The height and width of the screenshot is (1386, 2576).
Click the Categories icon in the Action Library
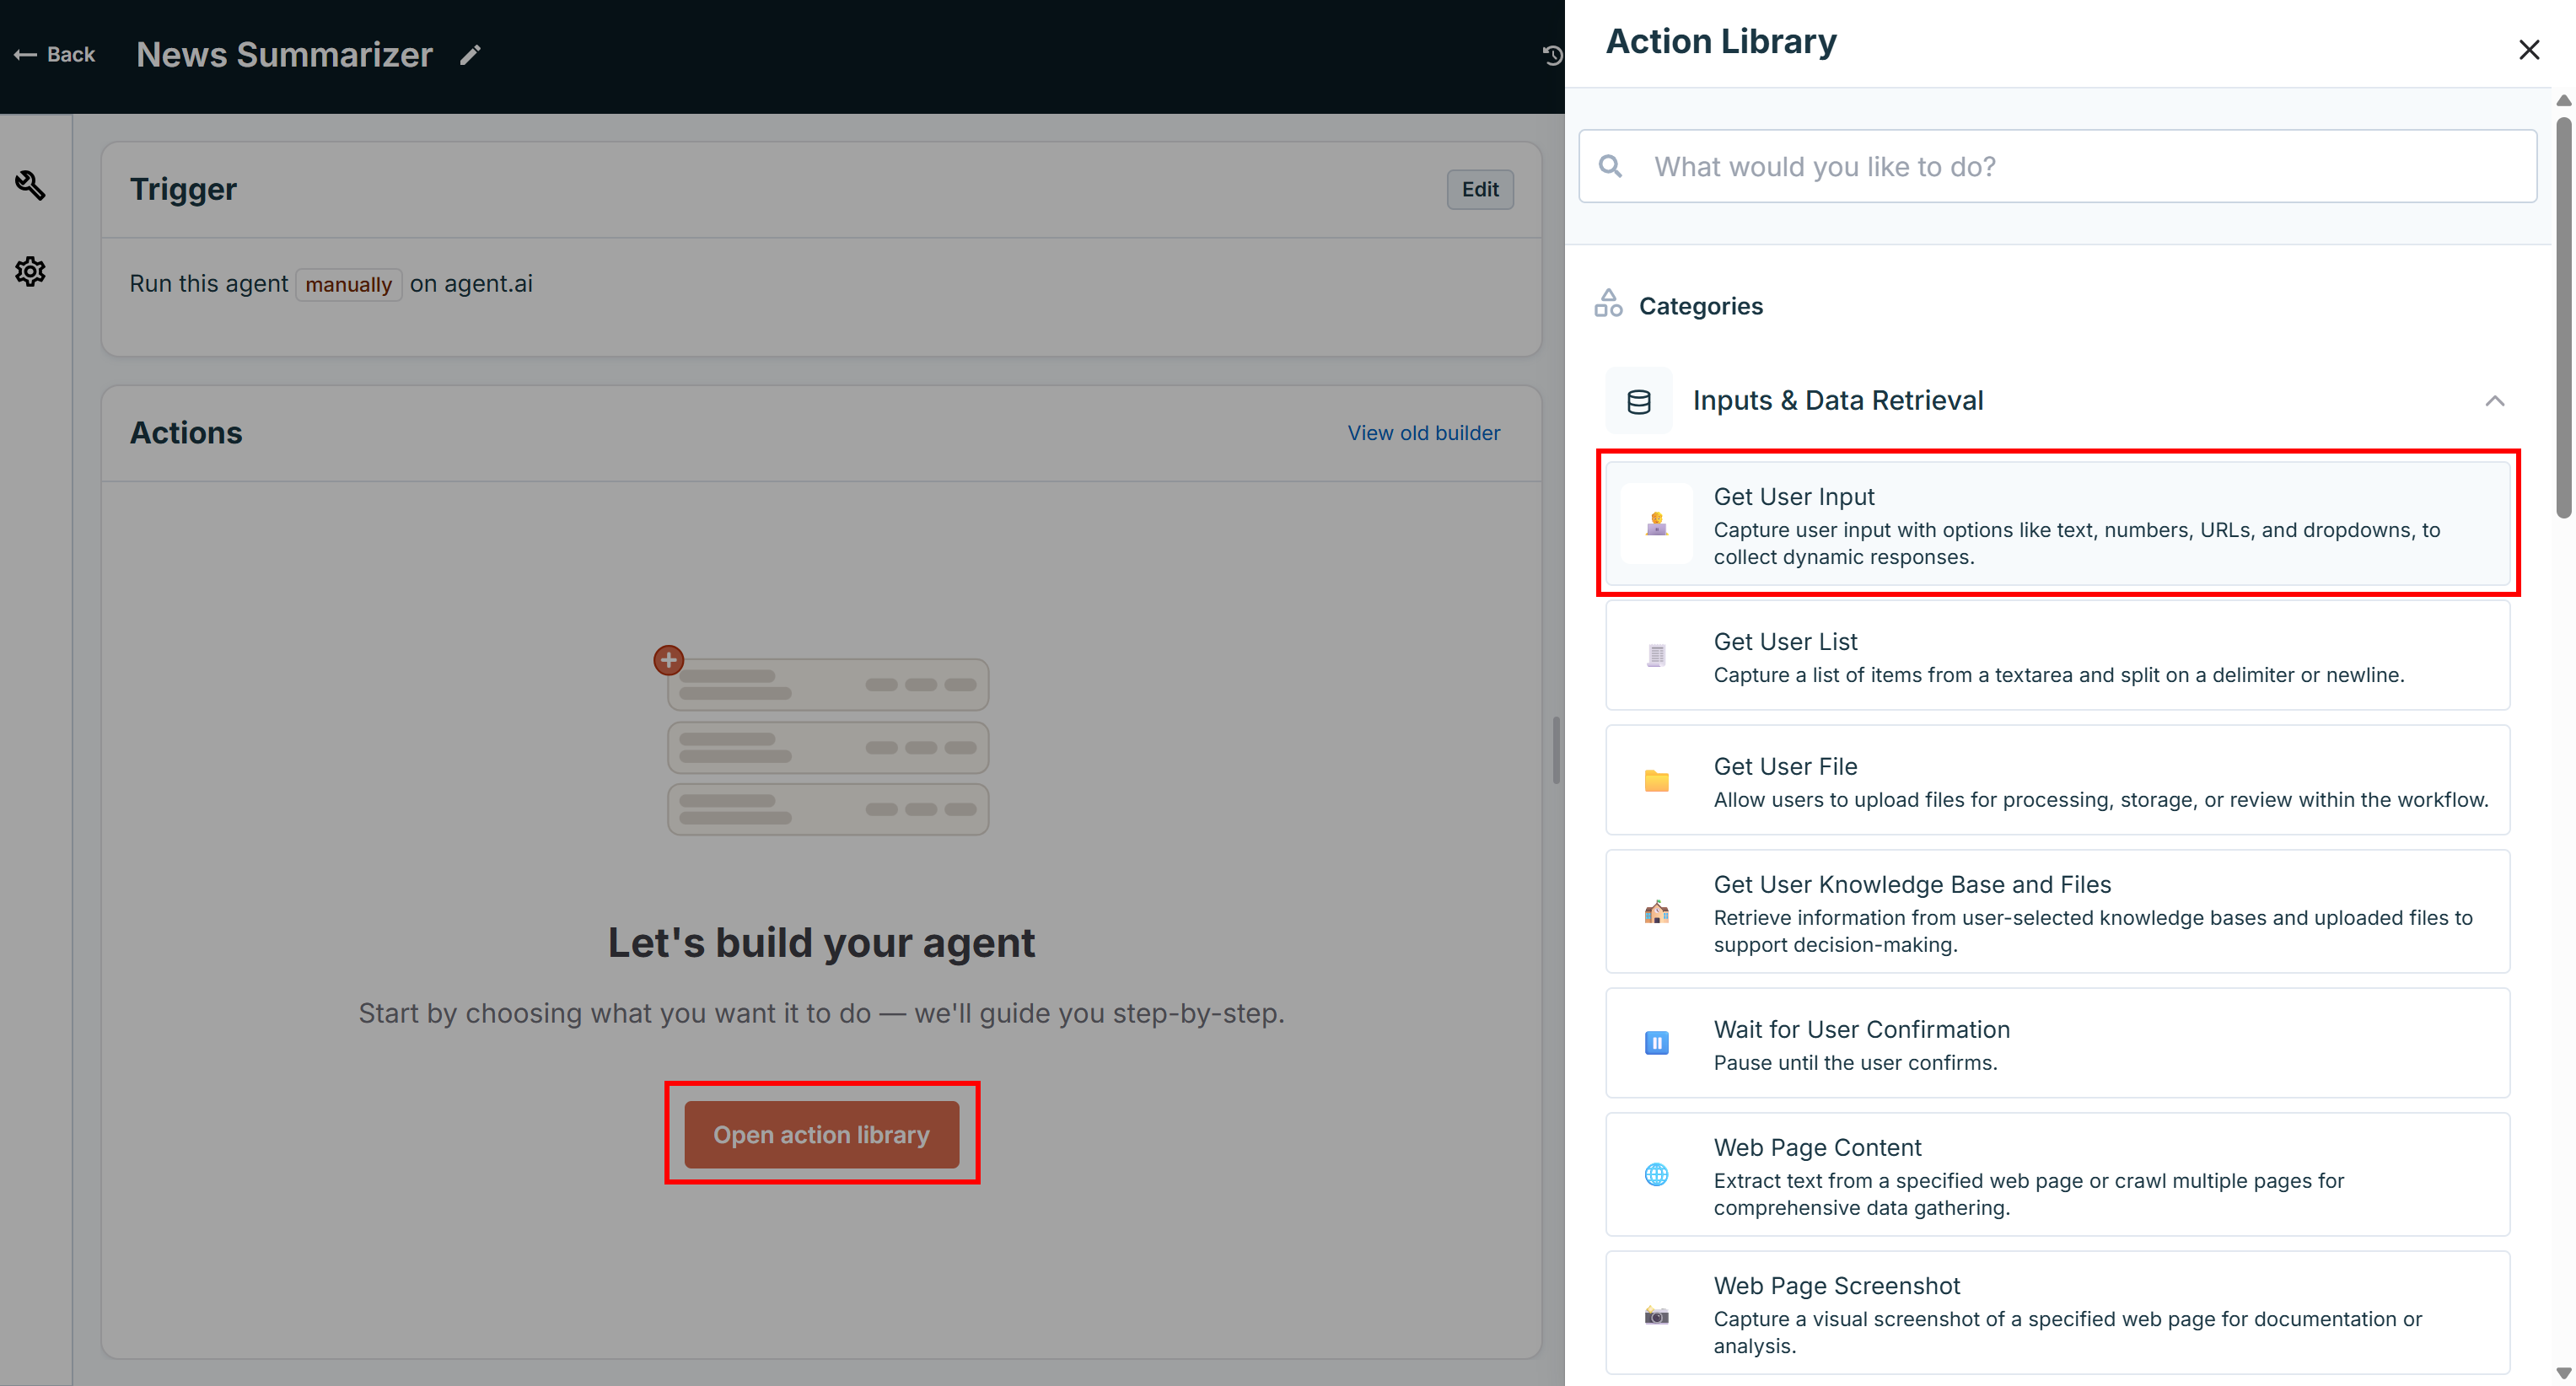point(1608,303)
